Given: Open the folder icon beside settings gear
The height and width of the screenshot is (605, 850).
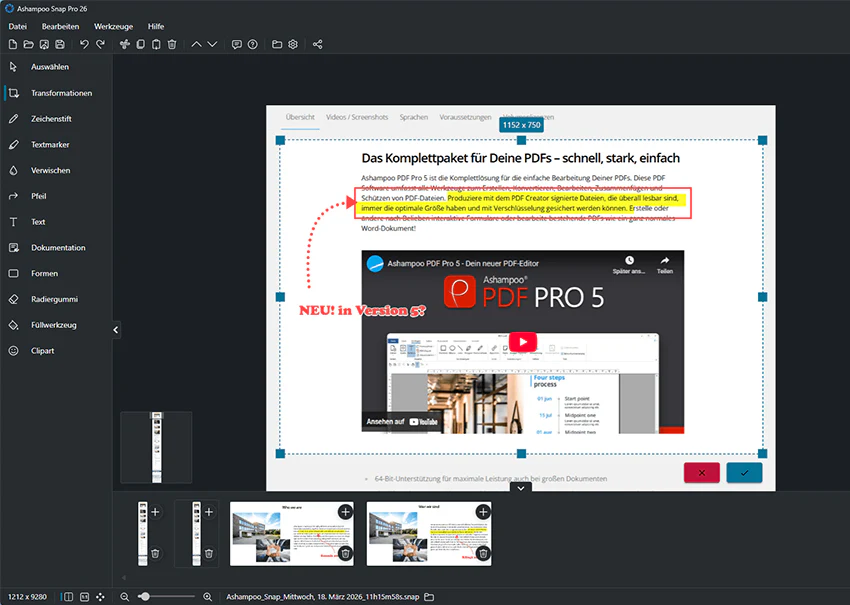Looking at the screenshot, I should 277,44.
